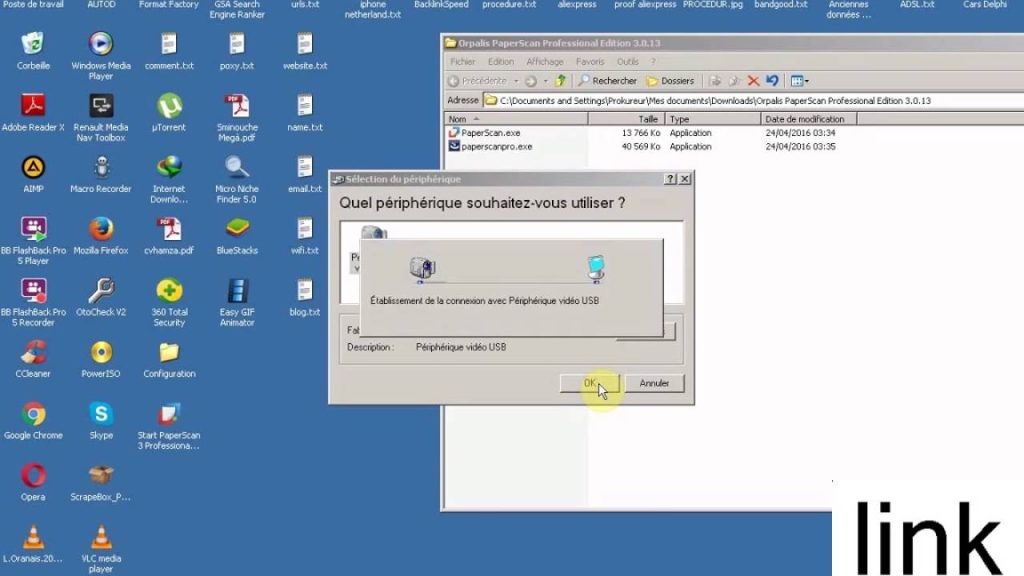Viewport: 1024px width, 576px height.
Task: Sort files by Nom column header
Action: pyautogui.click(x=516, y=119)
